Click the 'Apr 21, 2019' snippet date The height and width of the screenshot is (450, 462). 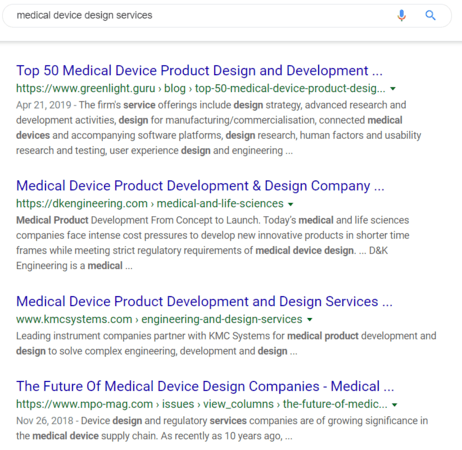(44, 105)
